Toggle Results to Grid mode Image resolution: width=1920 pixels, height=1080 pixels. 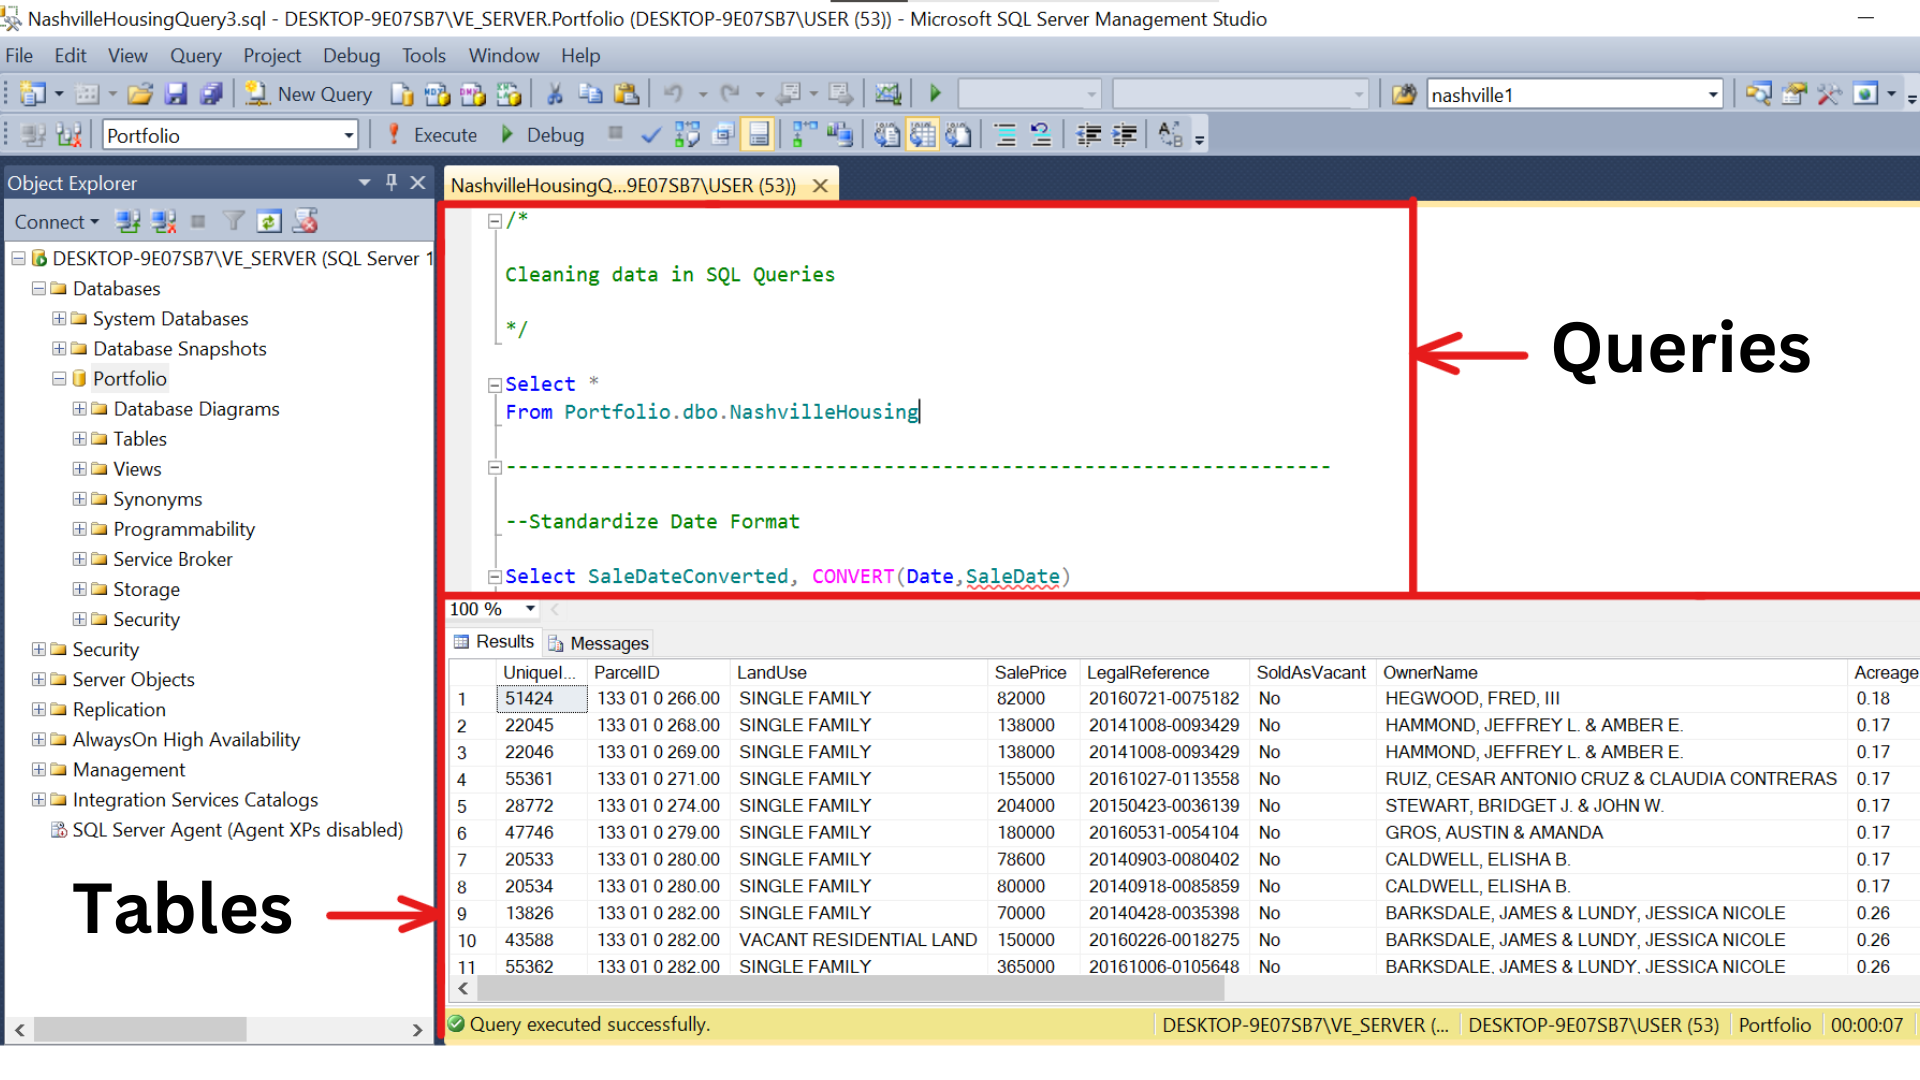click(923, 135)
